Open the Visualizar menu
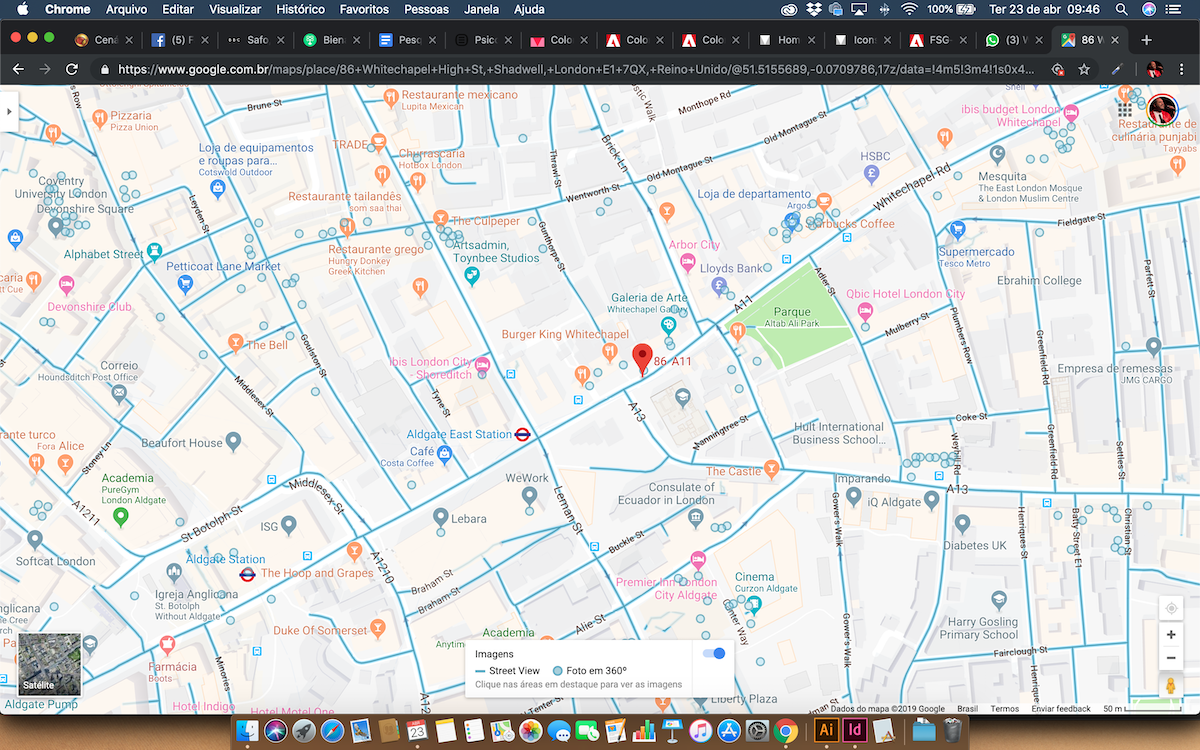This screenshot has width=1200, height=750. 235,9
